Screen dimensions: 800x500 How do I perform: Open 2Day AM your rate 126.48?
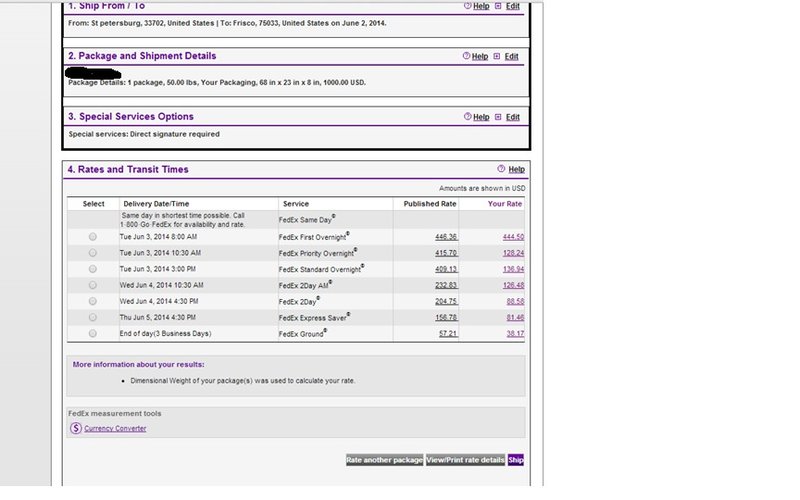pyautogui.click(x=513, y=285)
